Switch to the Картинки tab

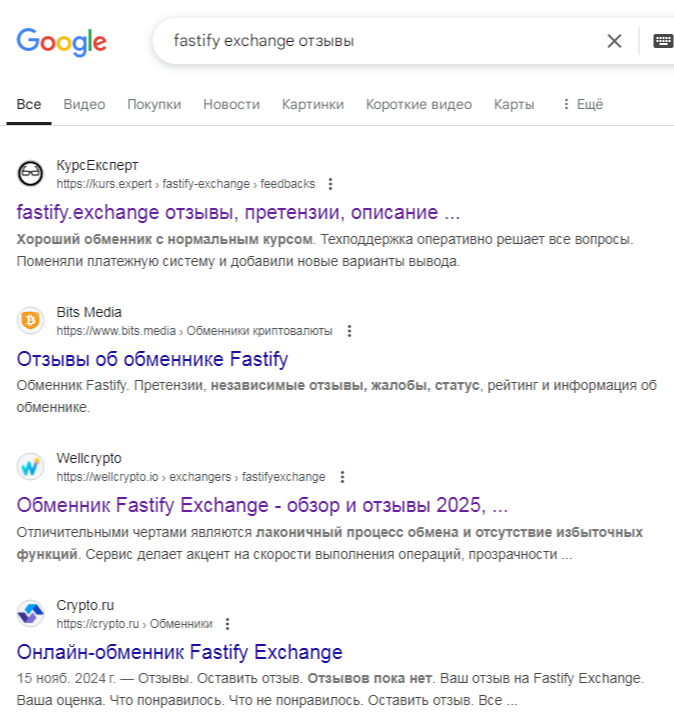(x=312, y=104)
